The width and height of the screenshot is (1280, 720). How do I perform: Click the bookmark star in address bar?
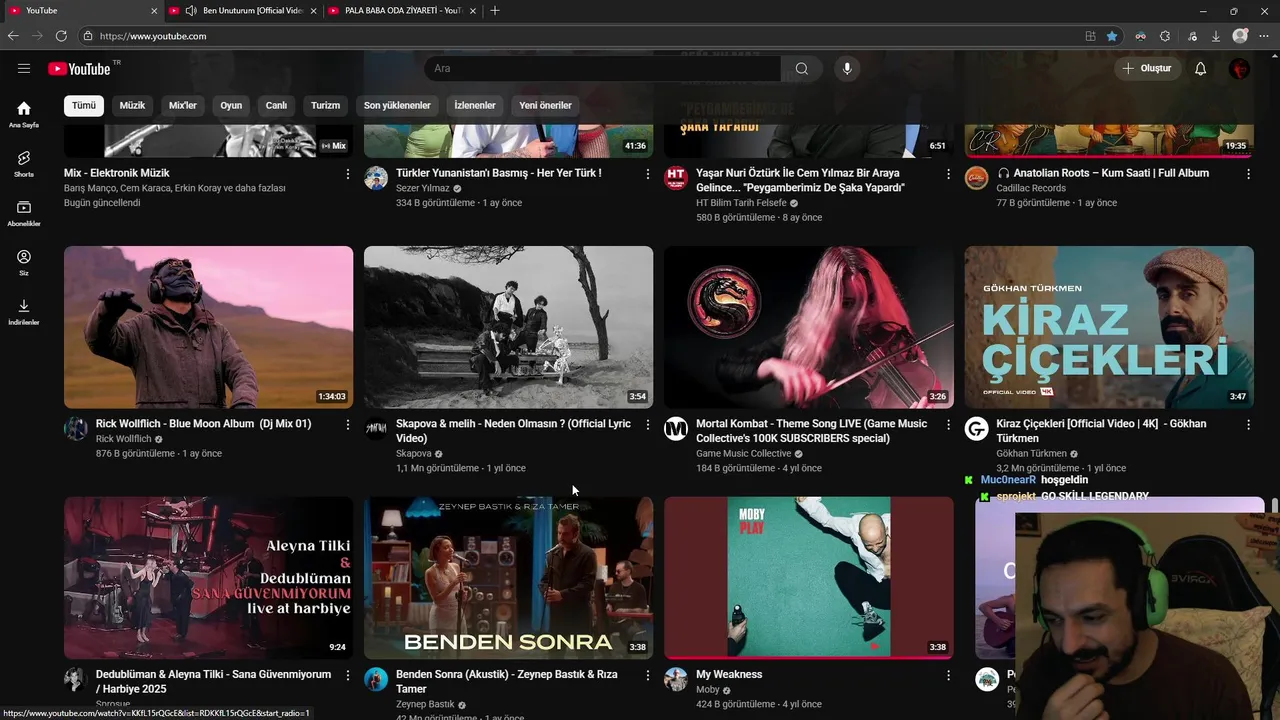tap(1112, 36)
